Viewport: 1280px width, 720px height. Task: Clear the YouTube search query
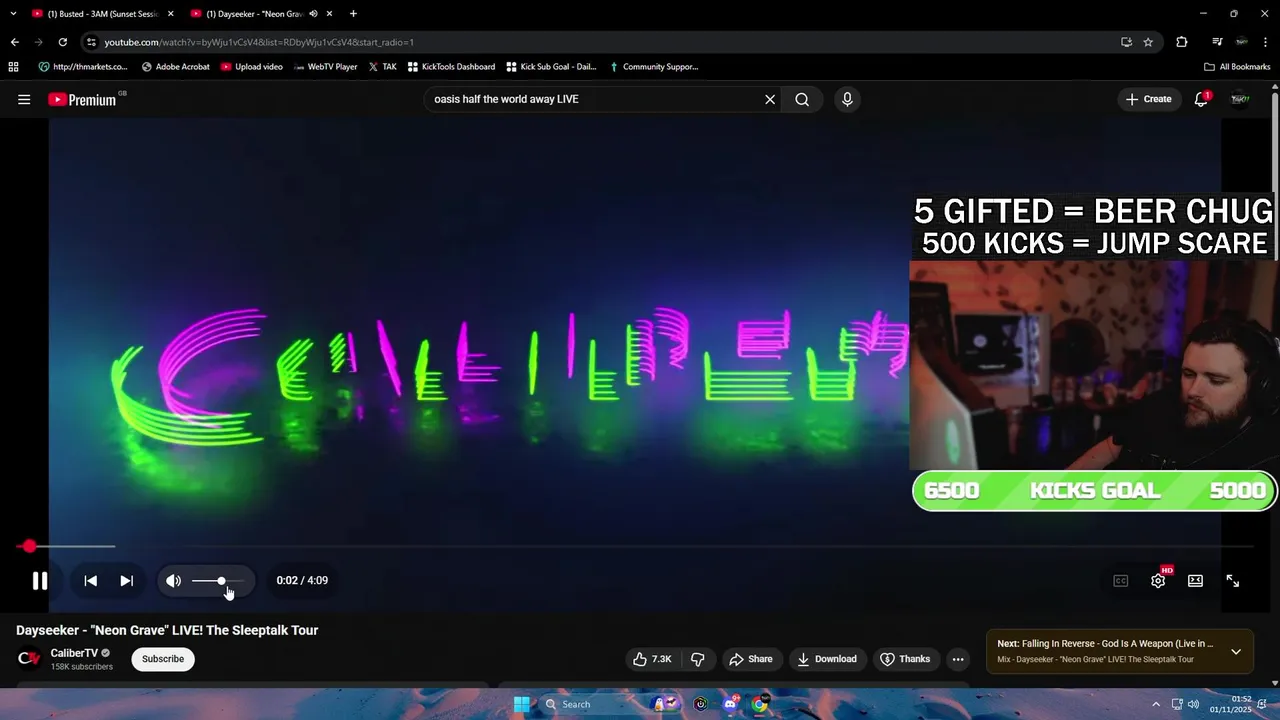770,99
